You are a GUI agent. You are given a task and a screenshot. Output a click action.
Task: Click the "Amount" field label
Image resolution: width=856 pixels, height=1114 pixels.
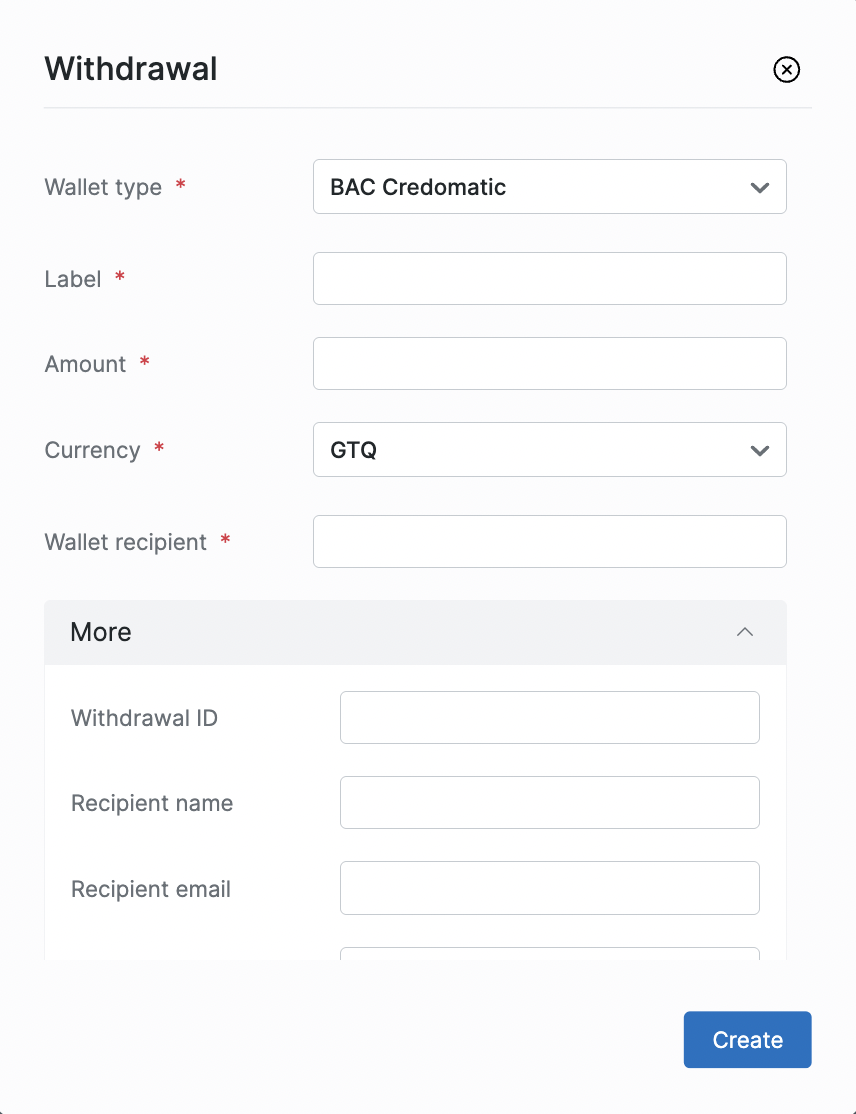(85, 364)
